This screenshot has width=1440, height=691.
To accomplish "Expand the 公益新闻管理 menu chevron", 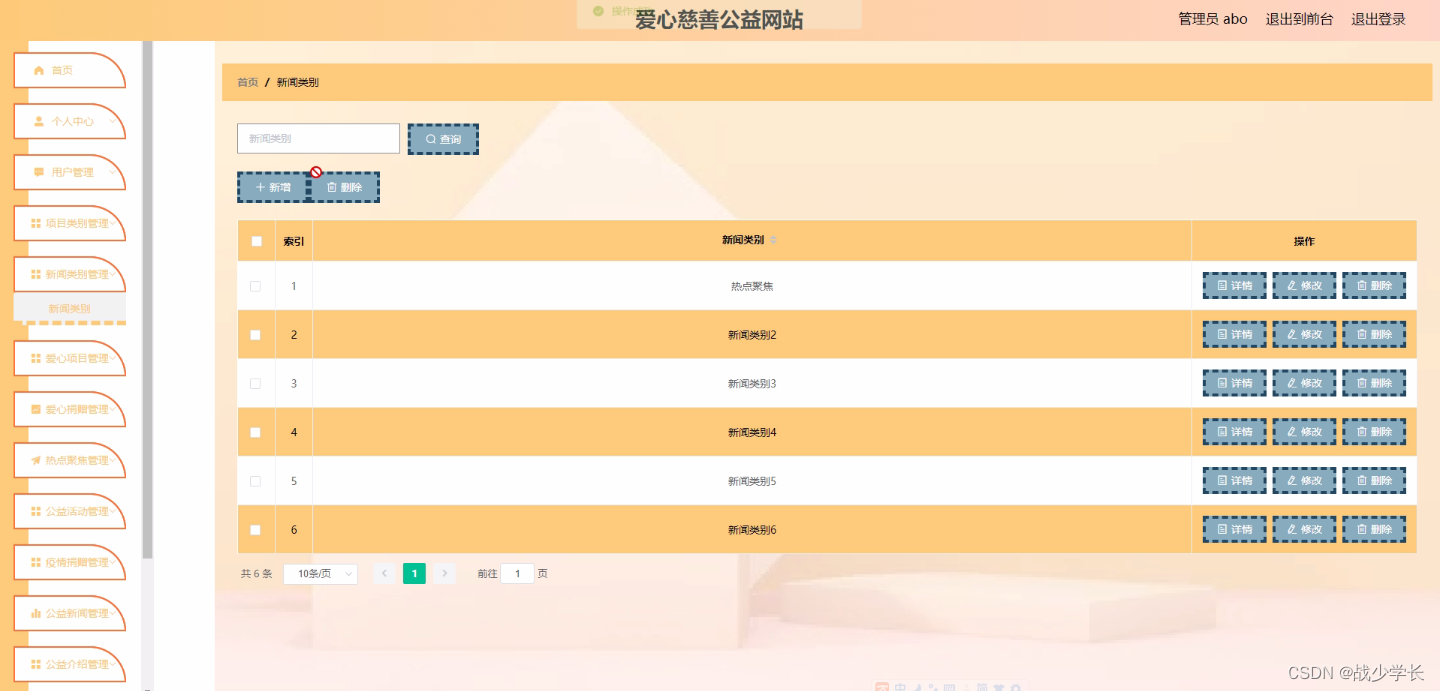I will pos(112,614).
